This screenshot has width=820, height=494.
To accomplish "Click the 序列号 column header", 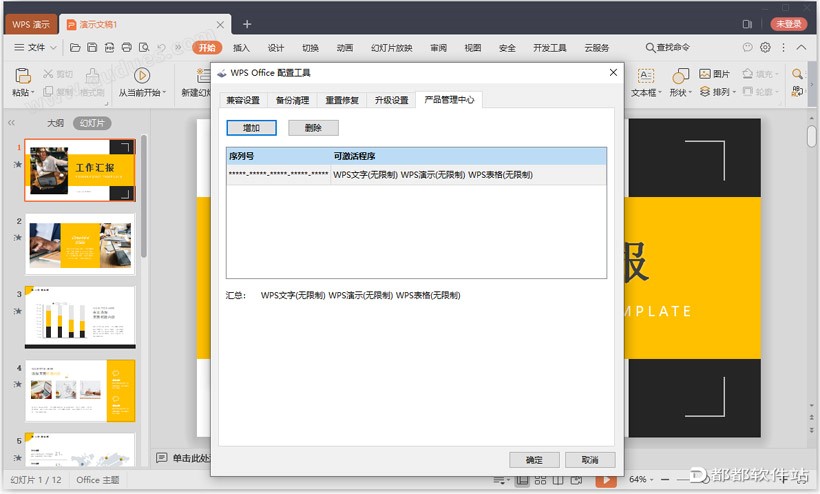I will click(x=279, y=156).
